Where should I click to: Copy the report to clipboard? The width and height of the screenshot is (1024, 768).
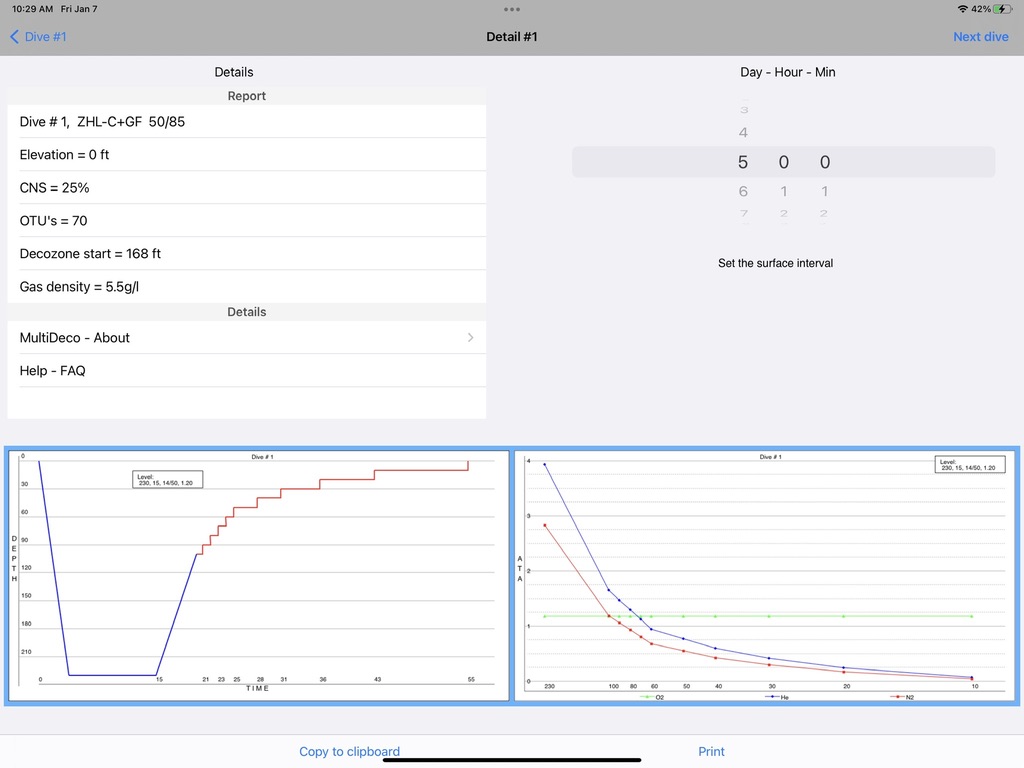click(349, 751)
